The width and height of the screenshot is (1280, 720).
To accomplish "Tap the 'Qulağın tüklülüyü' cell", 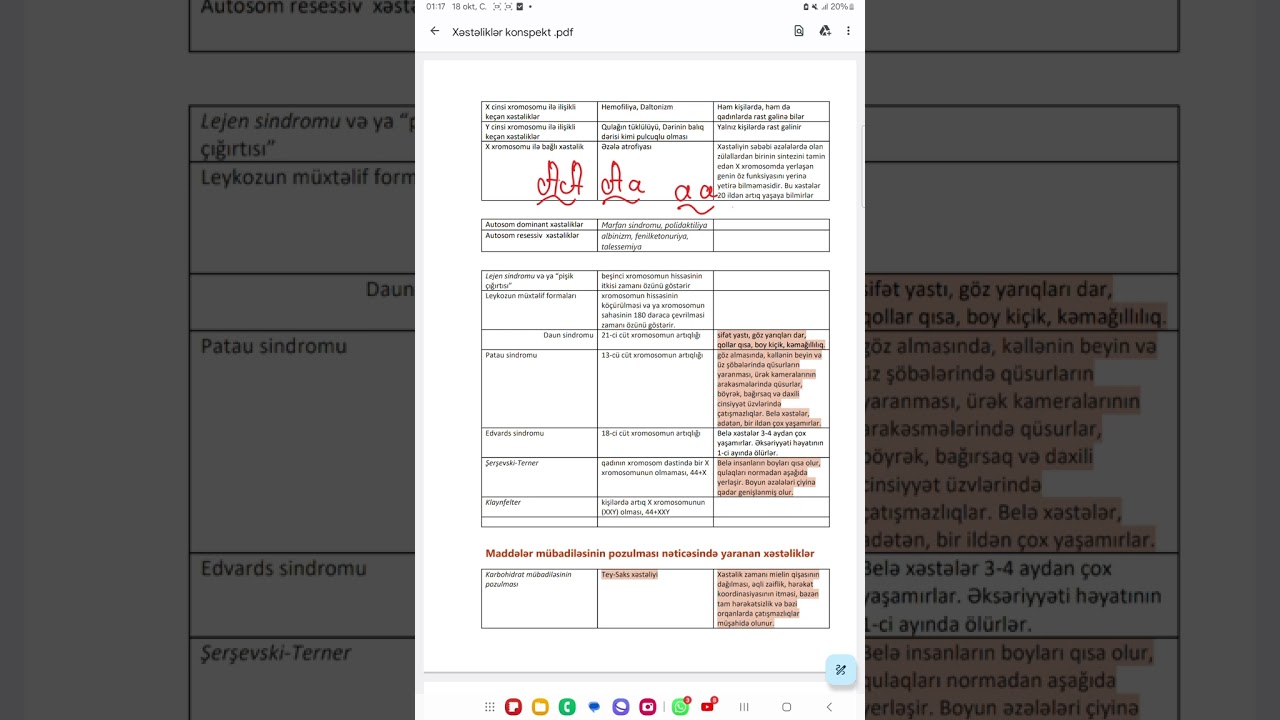I will pos(655,132).
